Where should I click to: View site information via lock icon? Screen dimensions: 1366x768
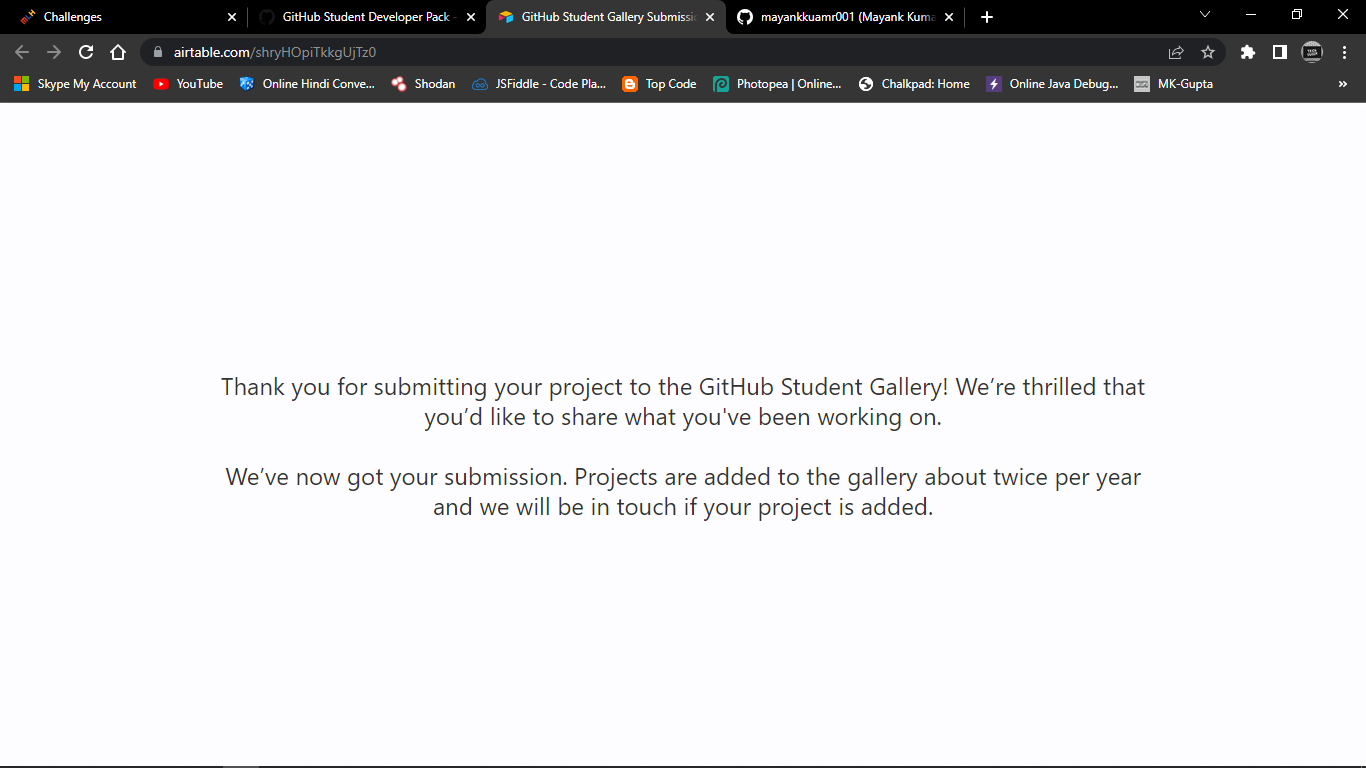[158, 52]
